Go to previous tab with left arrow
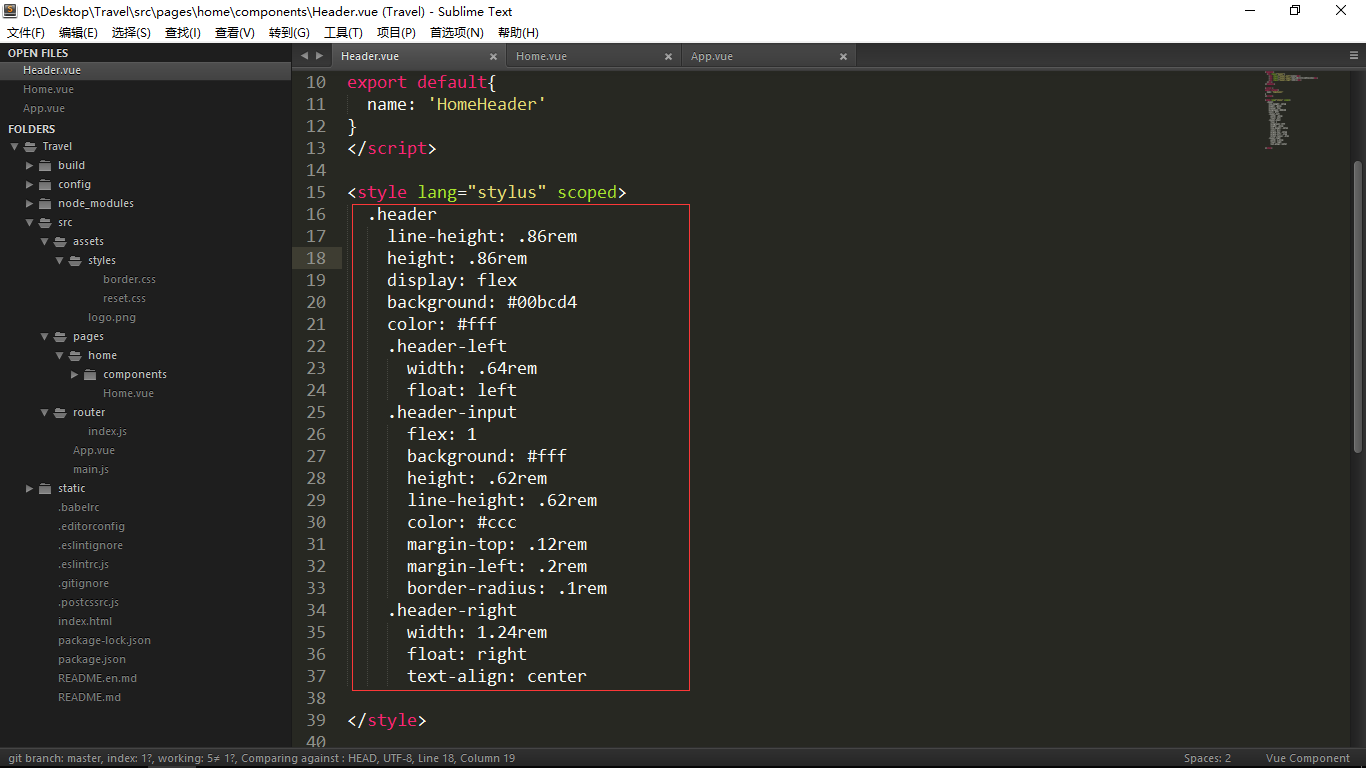 (x=304, y=56)
